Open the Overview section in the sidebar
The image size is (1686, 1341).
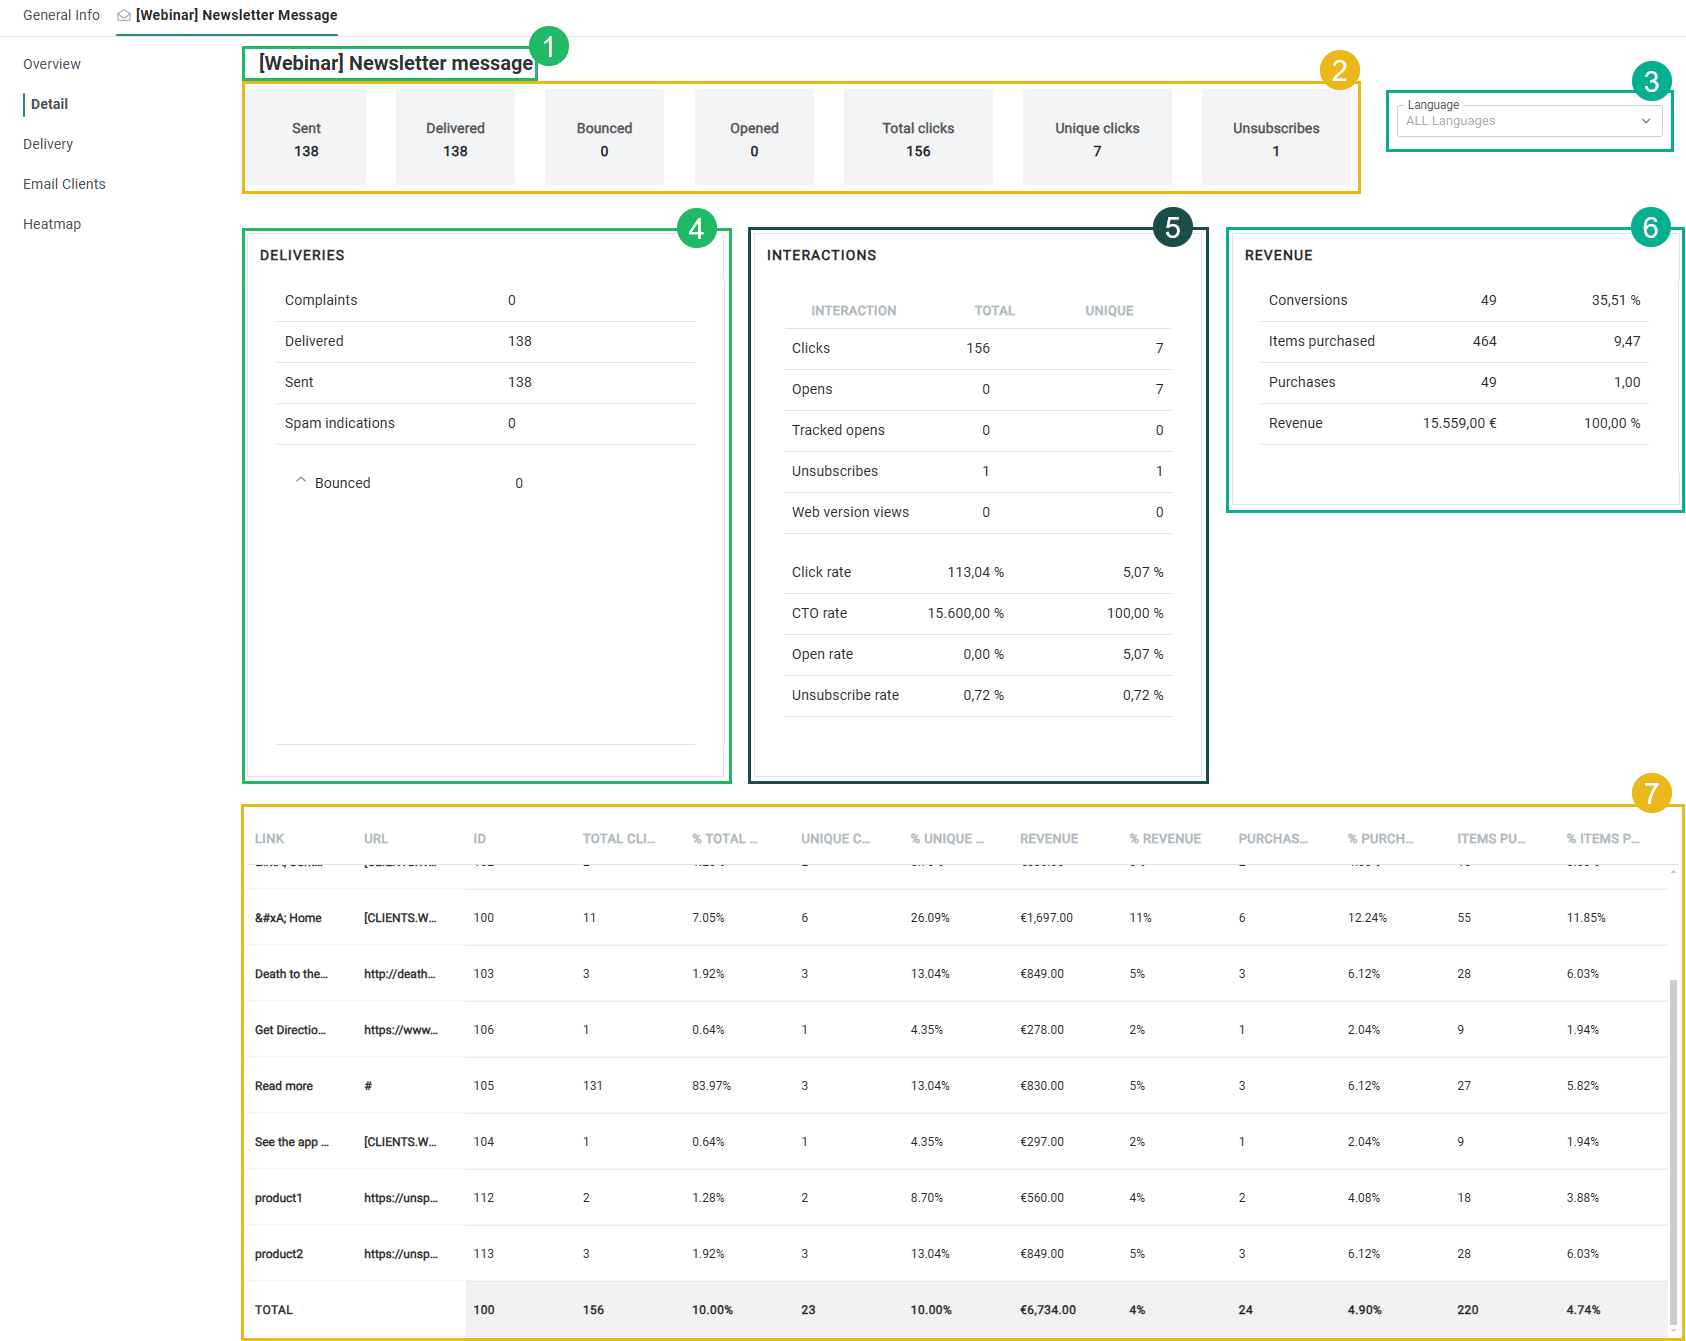click(x=52, y=64)
